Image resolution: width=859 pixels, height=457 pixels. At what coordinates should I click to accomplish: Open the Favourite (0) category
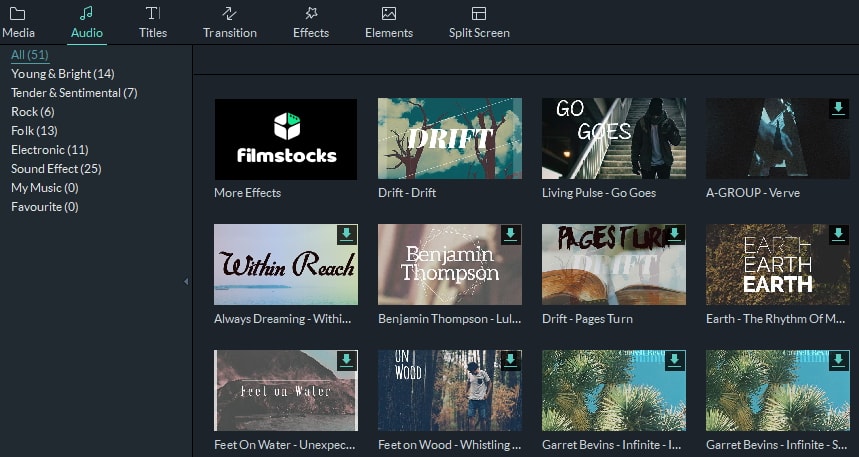click(44, 207)
